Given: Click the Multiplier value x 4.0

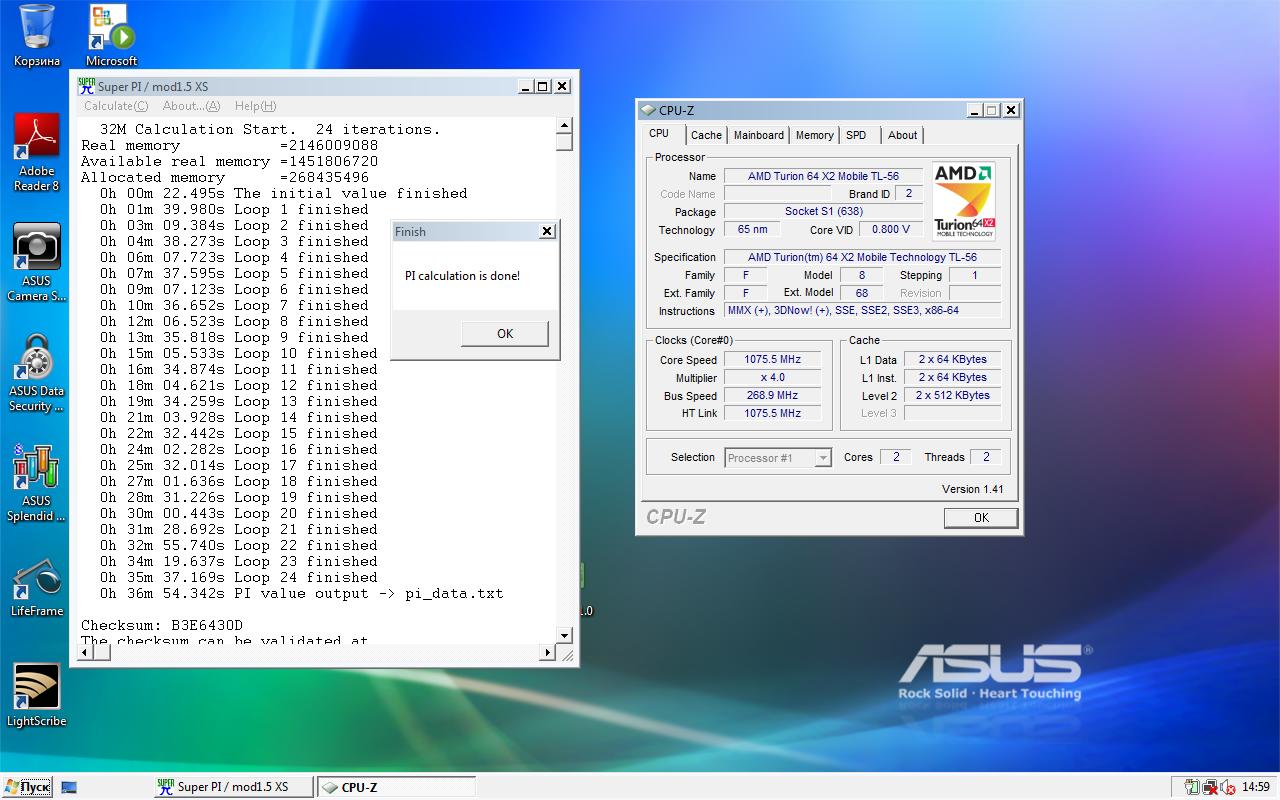Looking at the screenshot, I should [772, 378].
